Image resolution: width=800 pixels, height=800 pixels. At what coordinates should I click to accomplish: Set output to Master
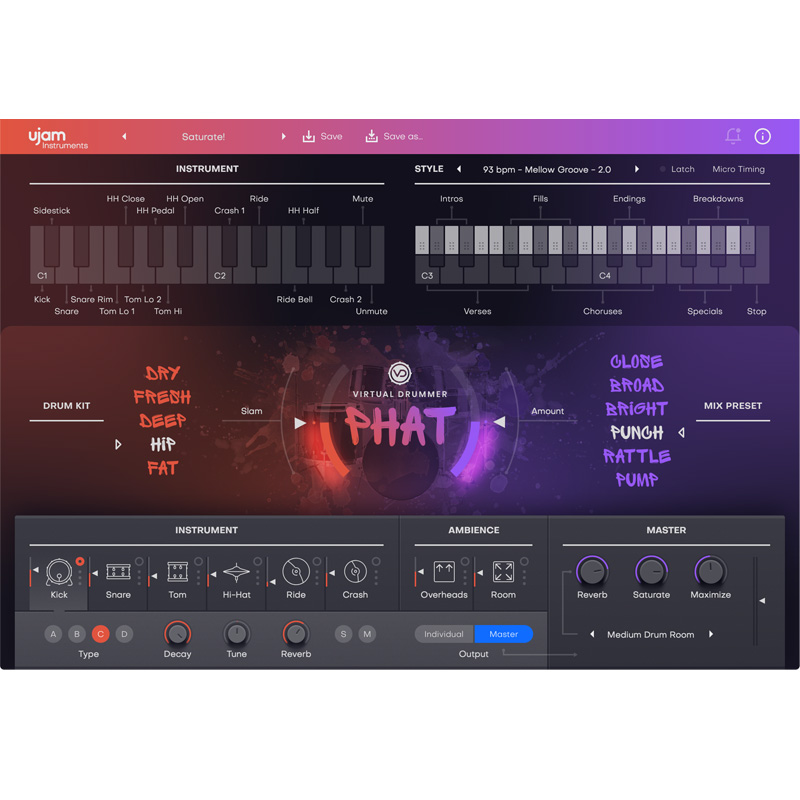[x=504, y=634]
